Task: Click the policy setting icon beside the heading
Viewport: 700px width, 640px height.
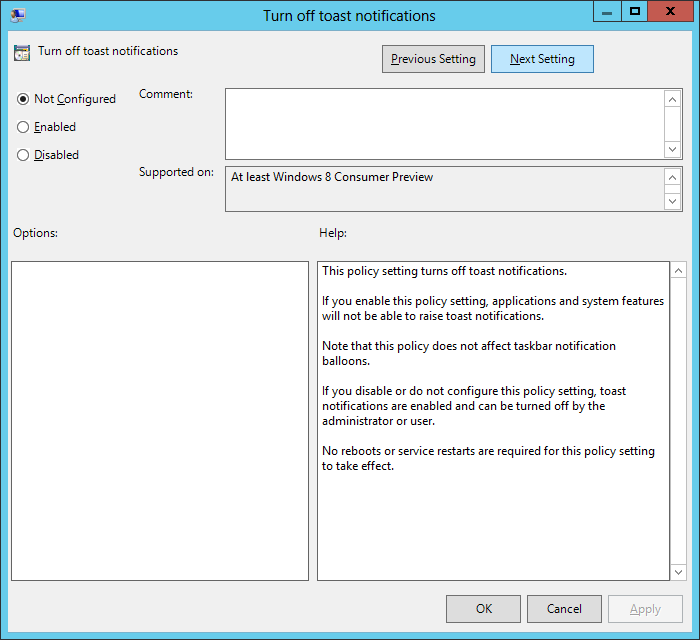Action: 22,53
